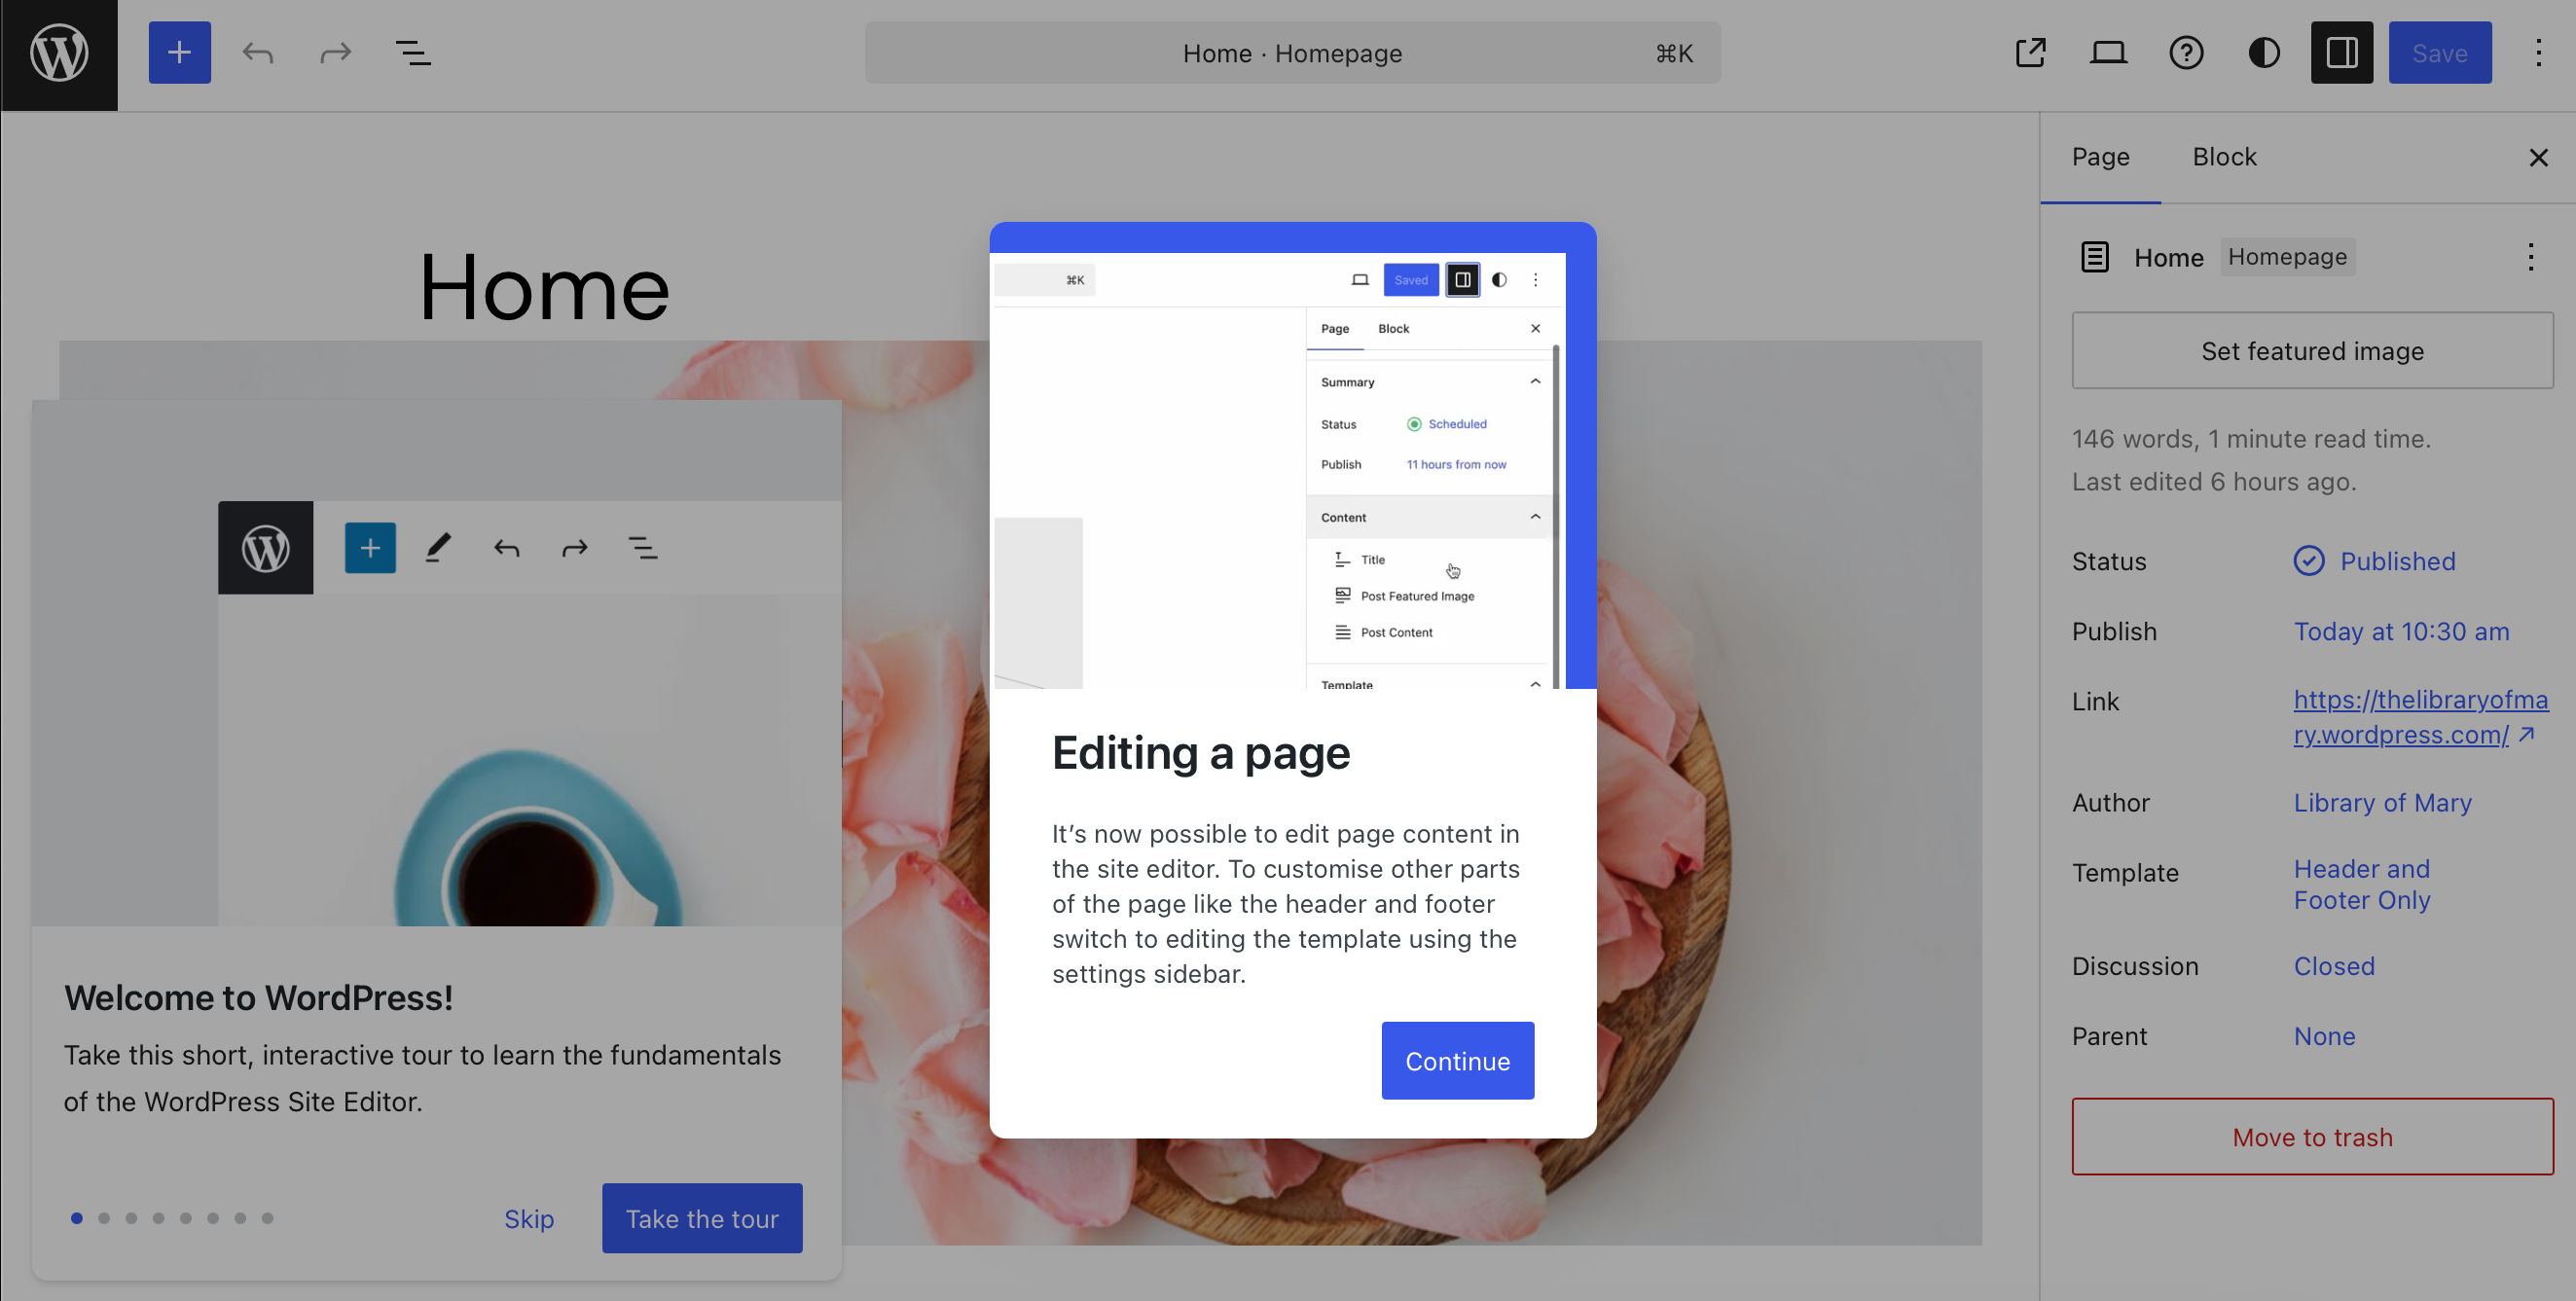Select the first tour pagination dot

76,1218
